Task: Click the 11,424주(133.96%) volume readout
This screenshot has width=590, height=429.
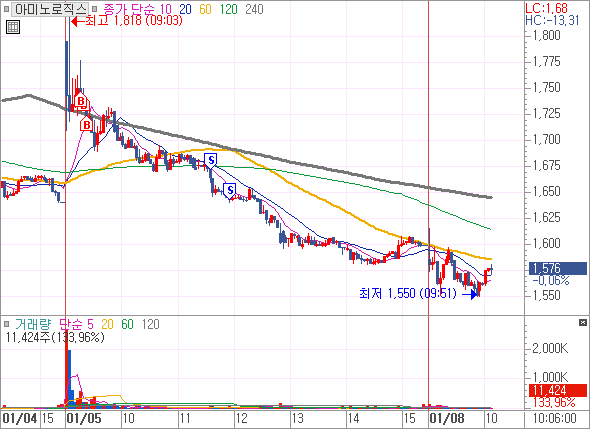Action: 55,337
